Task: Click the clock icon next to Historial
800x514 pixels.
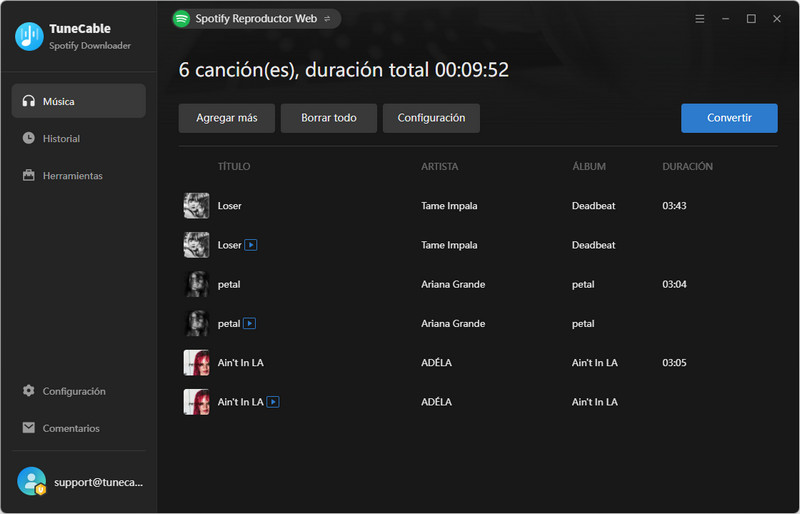Action: pyautogui.click(x=29, y=138)
